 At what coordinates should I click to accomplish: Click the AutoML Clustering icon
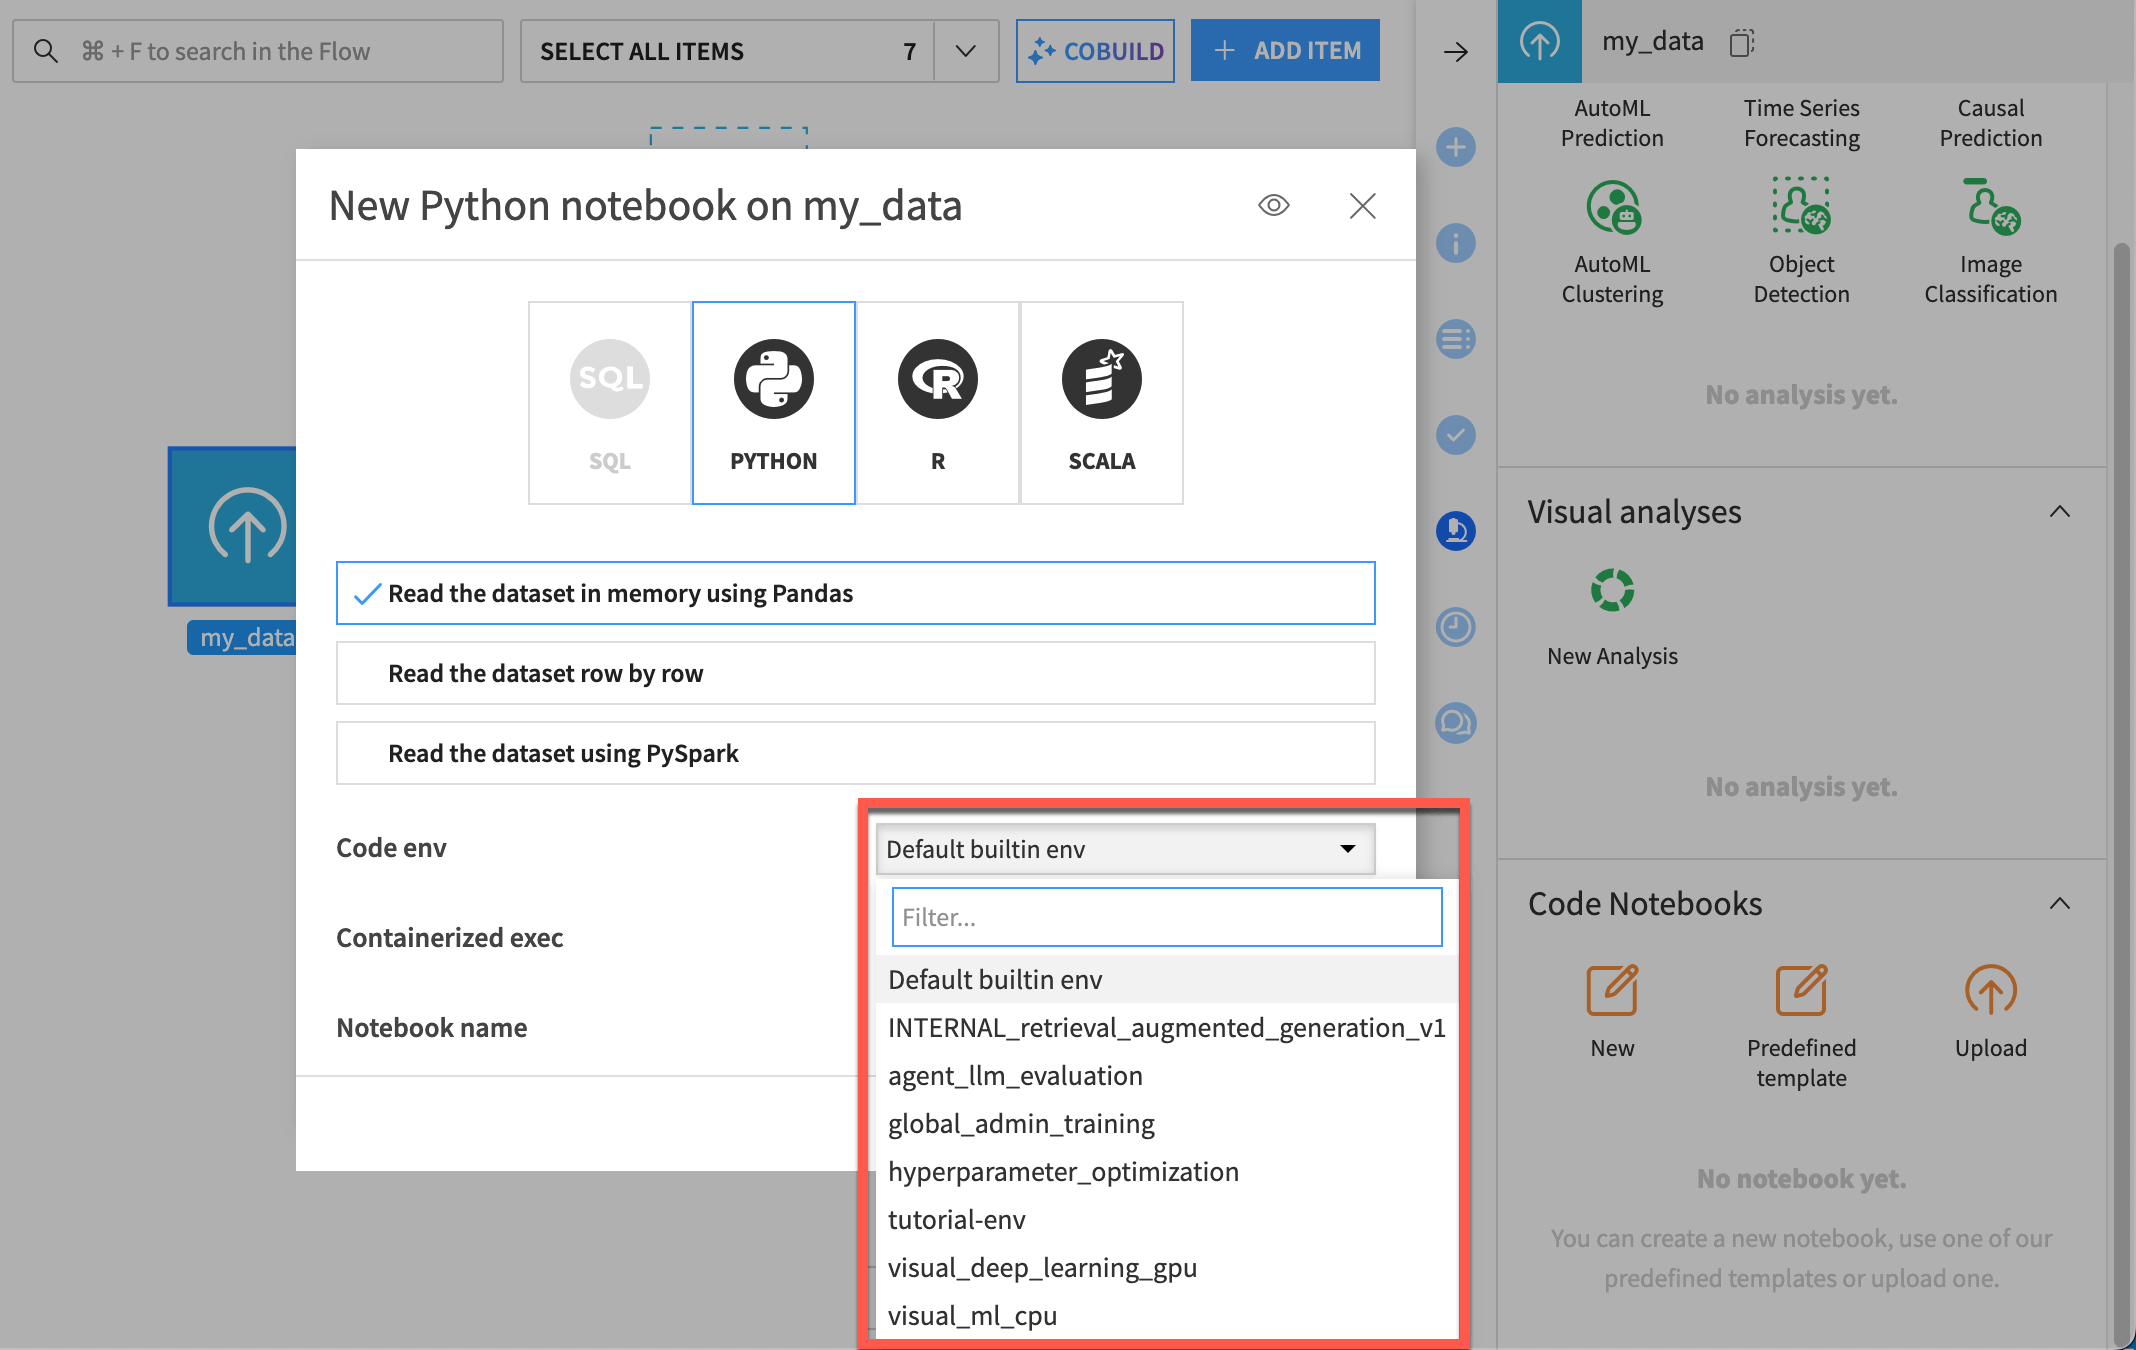tap(1612, 207)
